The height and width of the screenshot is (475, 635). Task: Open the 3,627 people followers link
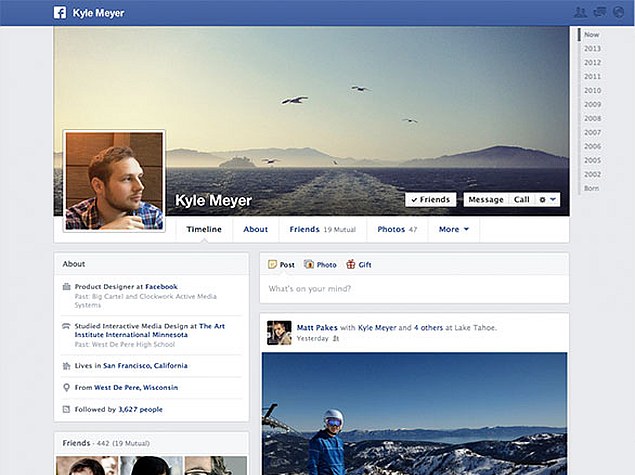141,409
